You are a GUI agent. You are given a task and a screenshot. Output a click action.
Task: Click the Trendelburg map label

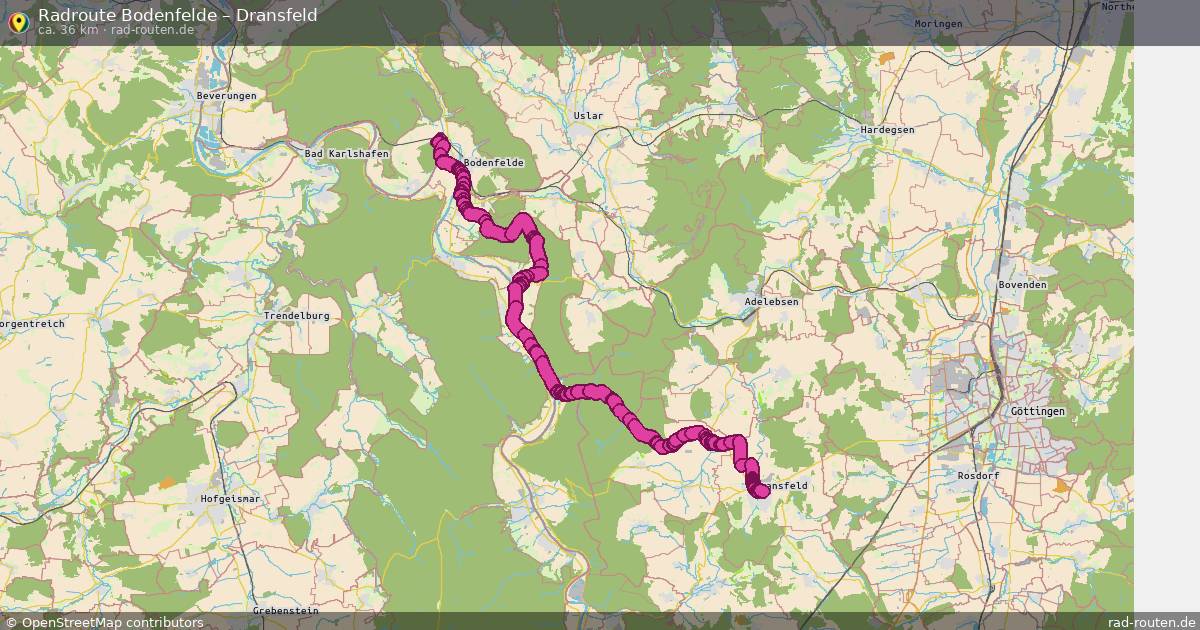(x=296, y=315)
